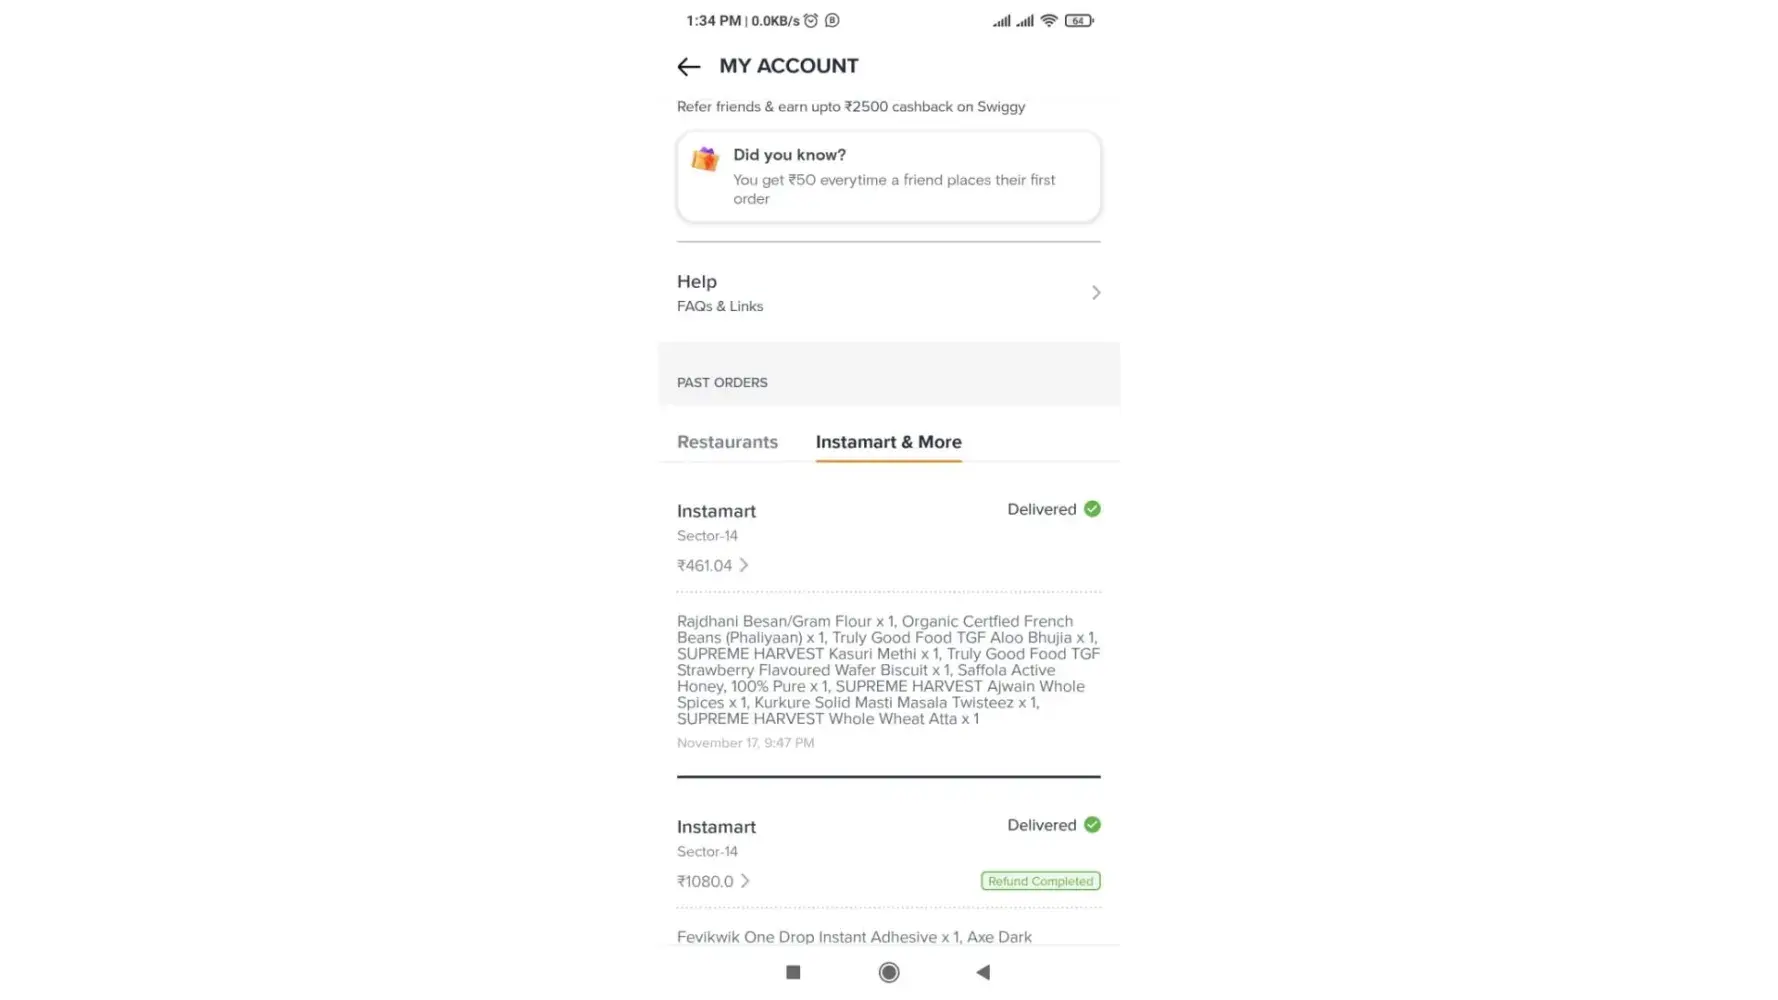The image size is (1778, 1000).
Task: Tap green Delivered checkmark on ₹461.04 order
Action: point(1092,509)
